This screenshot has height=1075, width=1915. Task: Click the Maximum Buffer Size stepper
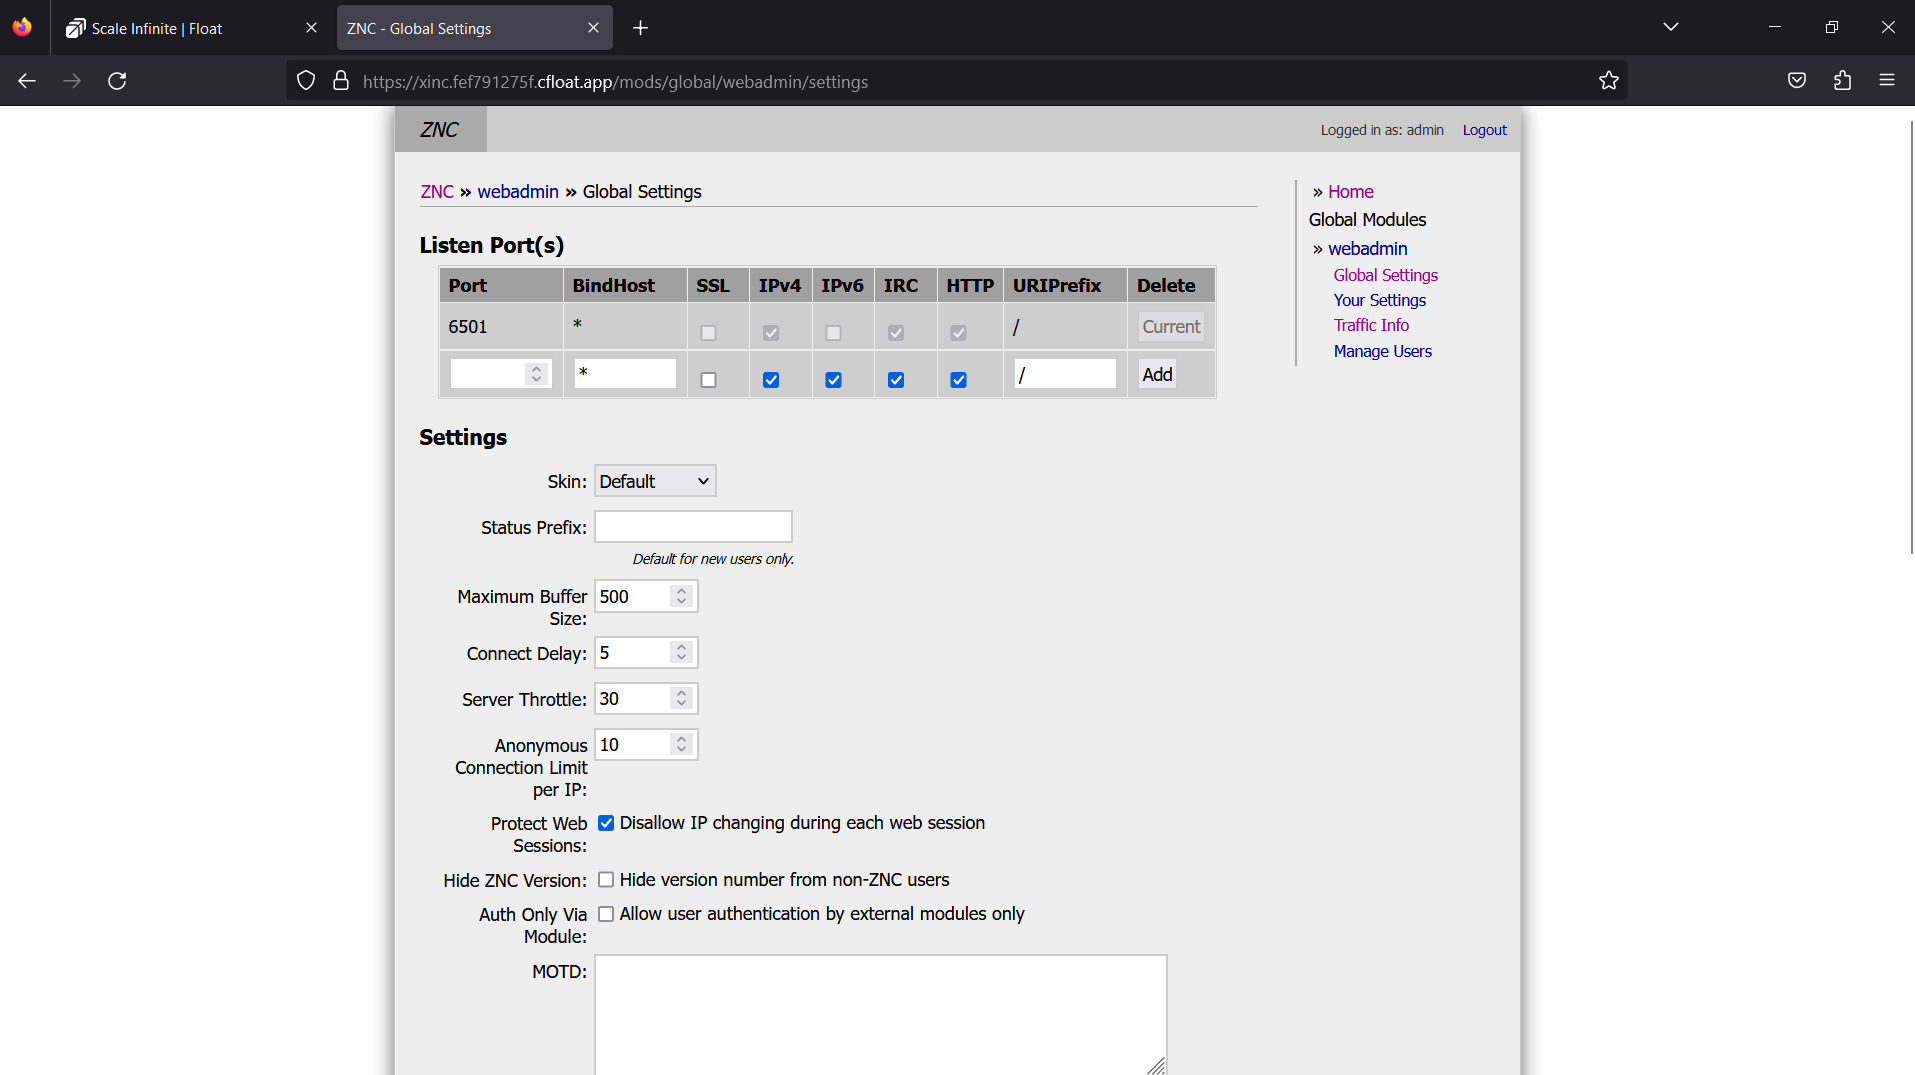pos(682,597)
